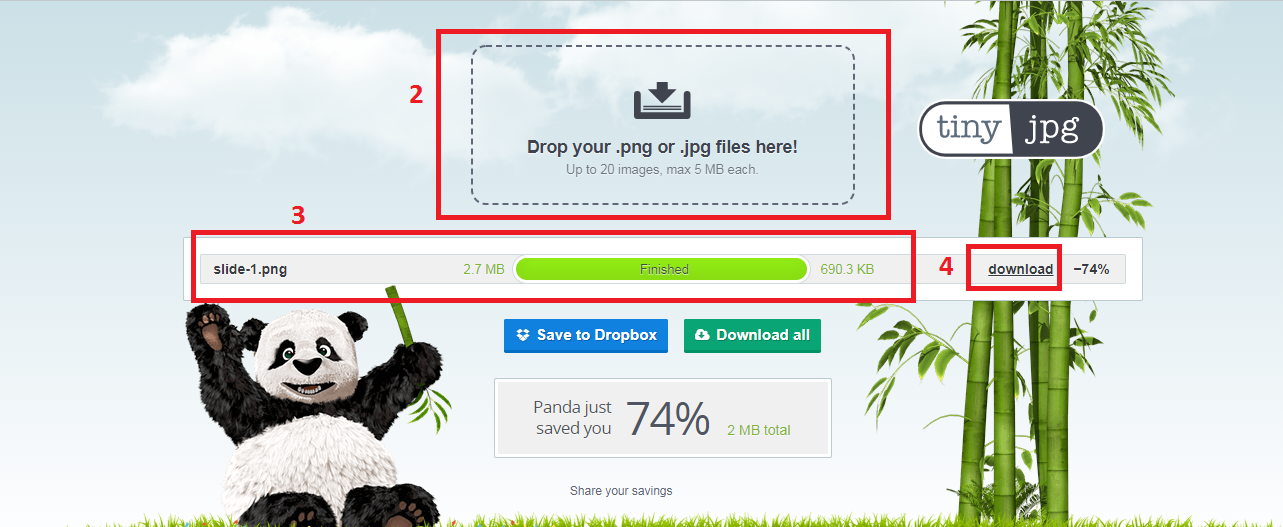1283x527 pixels.
Task: Click the original 2.7 MB file size
Action: tap(483, 269)
